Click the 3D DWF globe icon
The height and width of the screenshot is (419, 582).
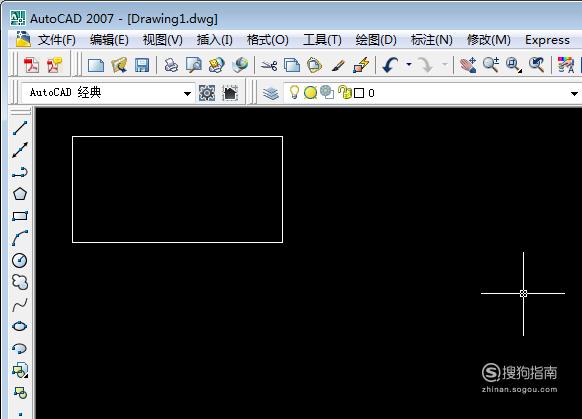(240, 65)
